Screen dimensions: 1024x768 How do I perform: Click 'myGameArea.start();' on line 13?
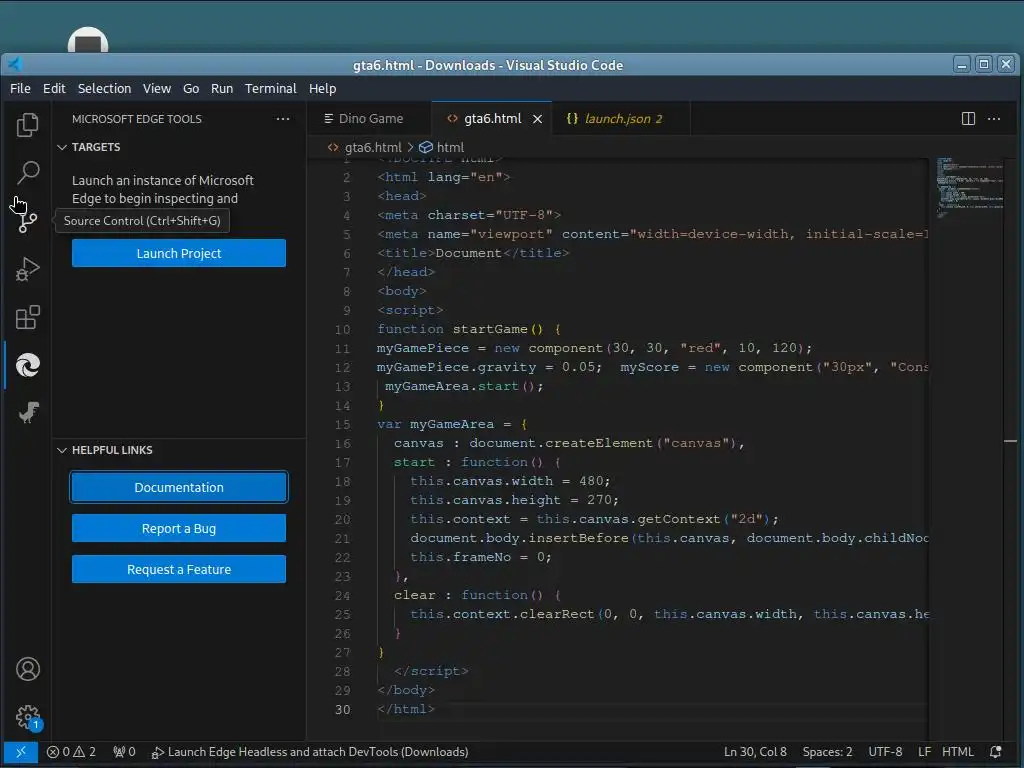tap(464, 386)
